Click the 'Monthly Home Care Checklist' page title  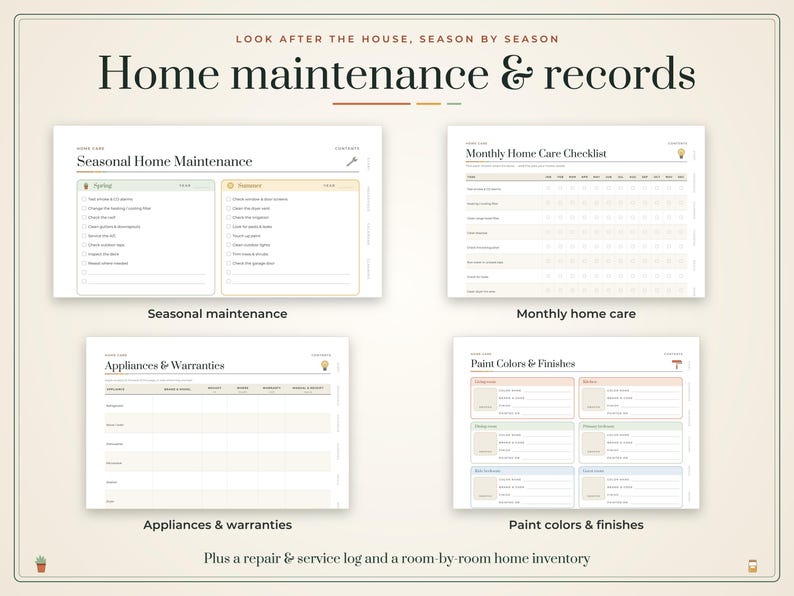pyautogui.click(x=536, y=153)
